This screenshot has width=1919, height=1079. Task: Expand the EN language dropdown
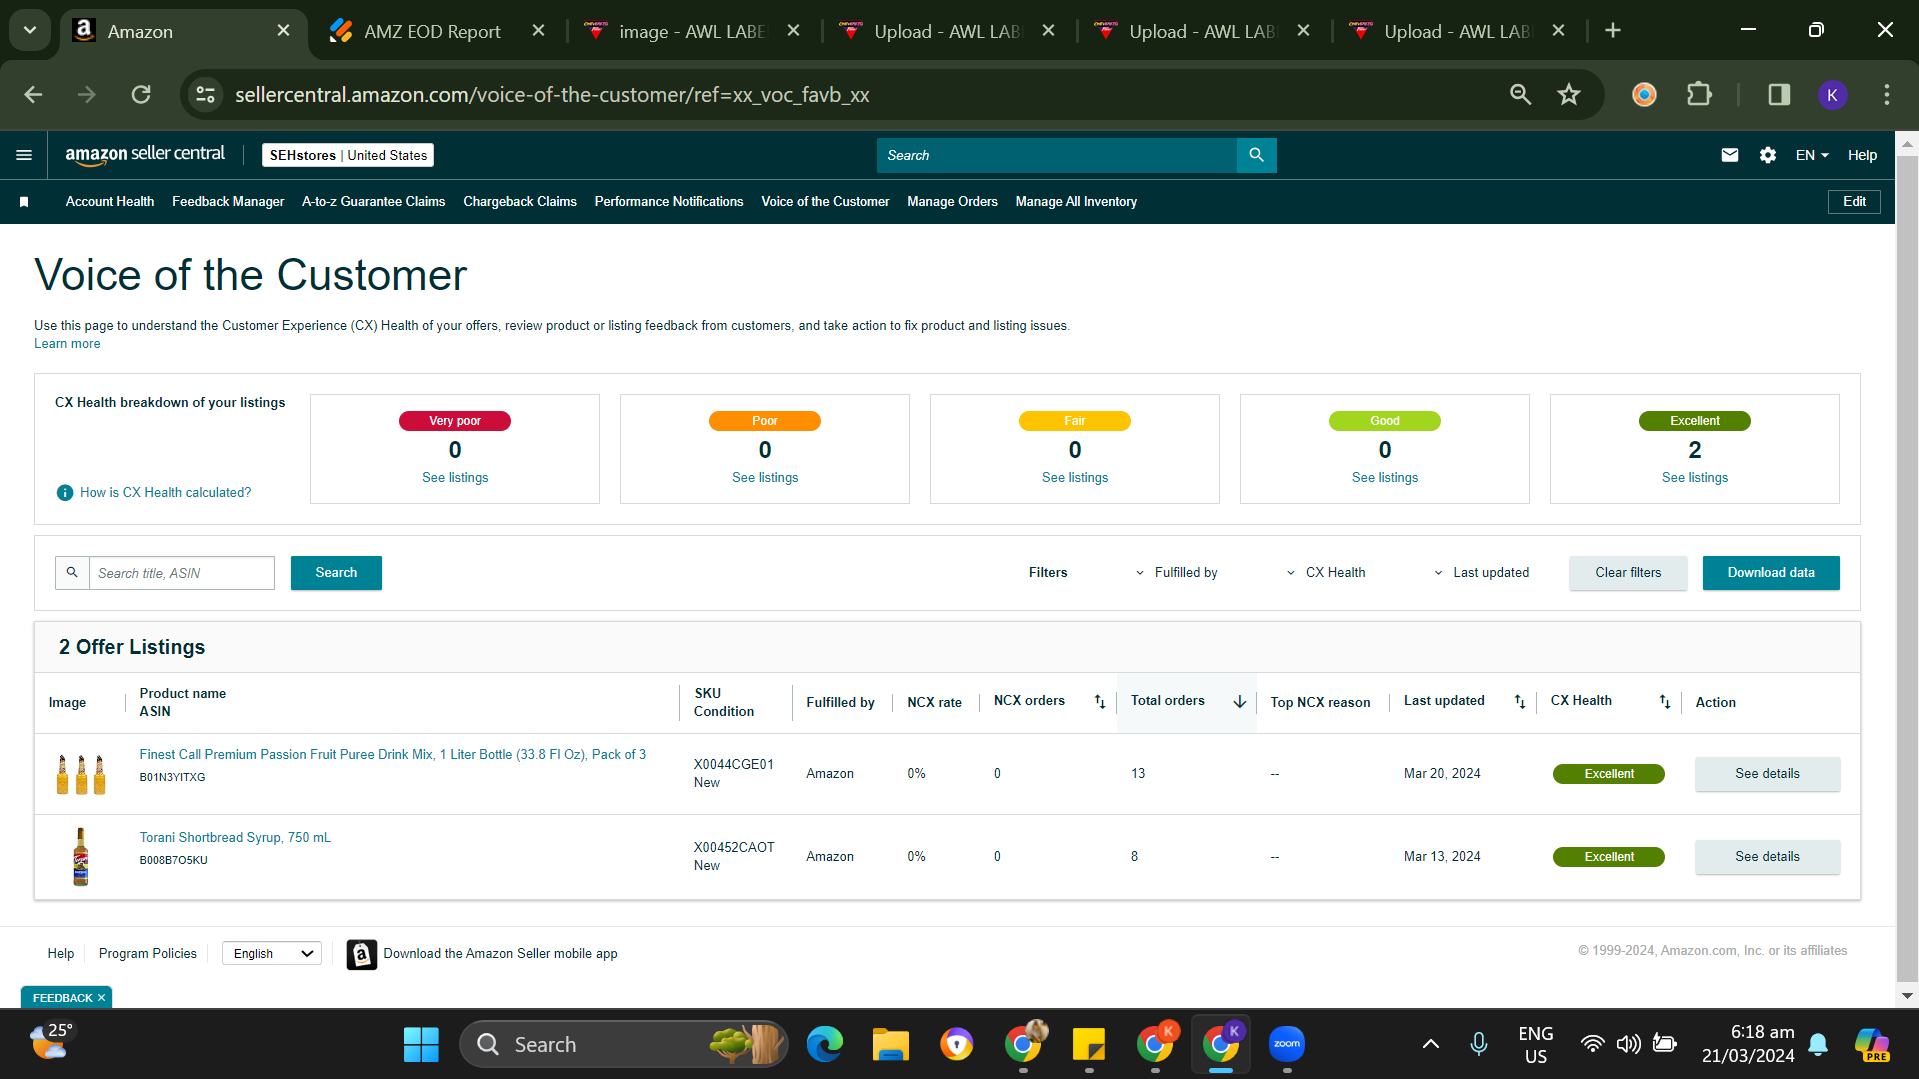click(1812, 155)
